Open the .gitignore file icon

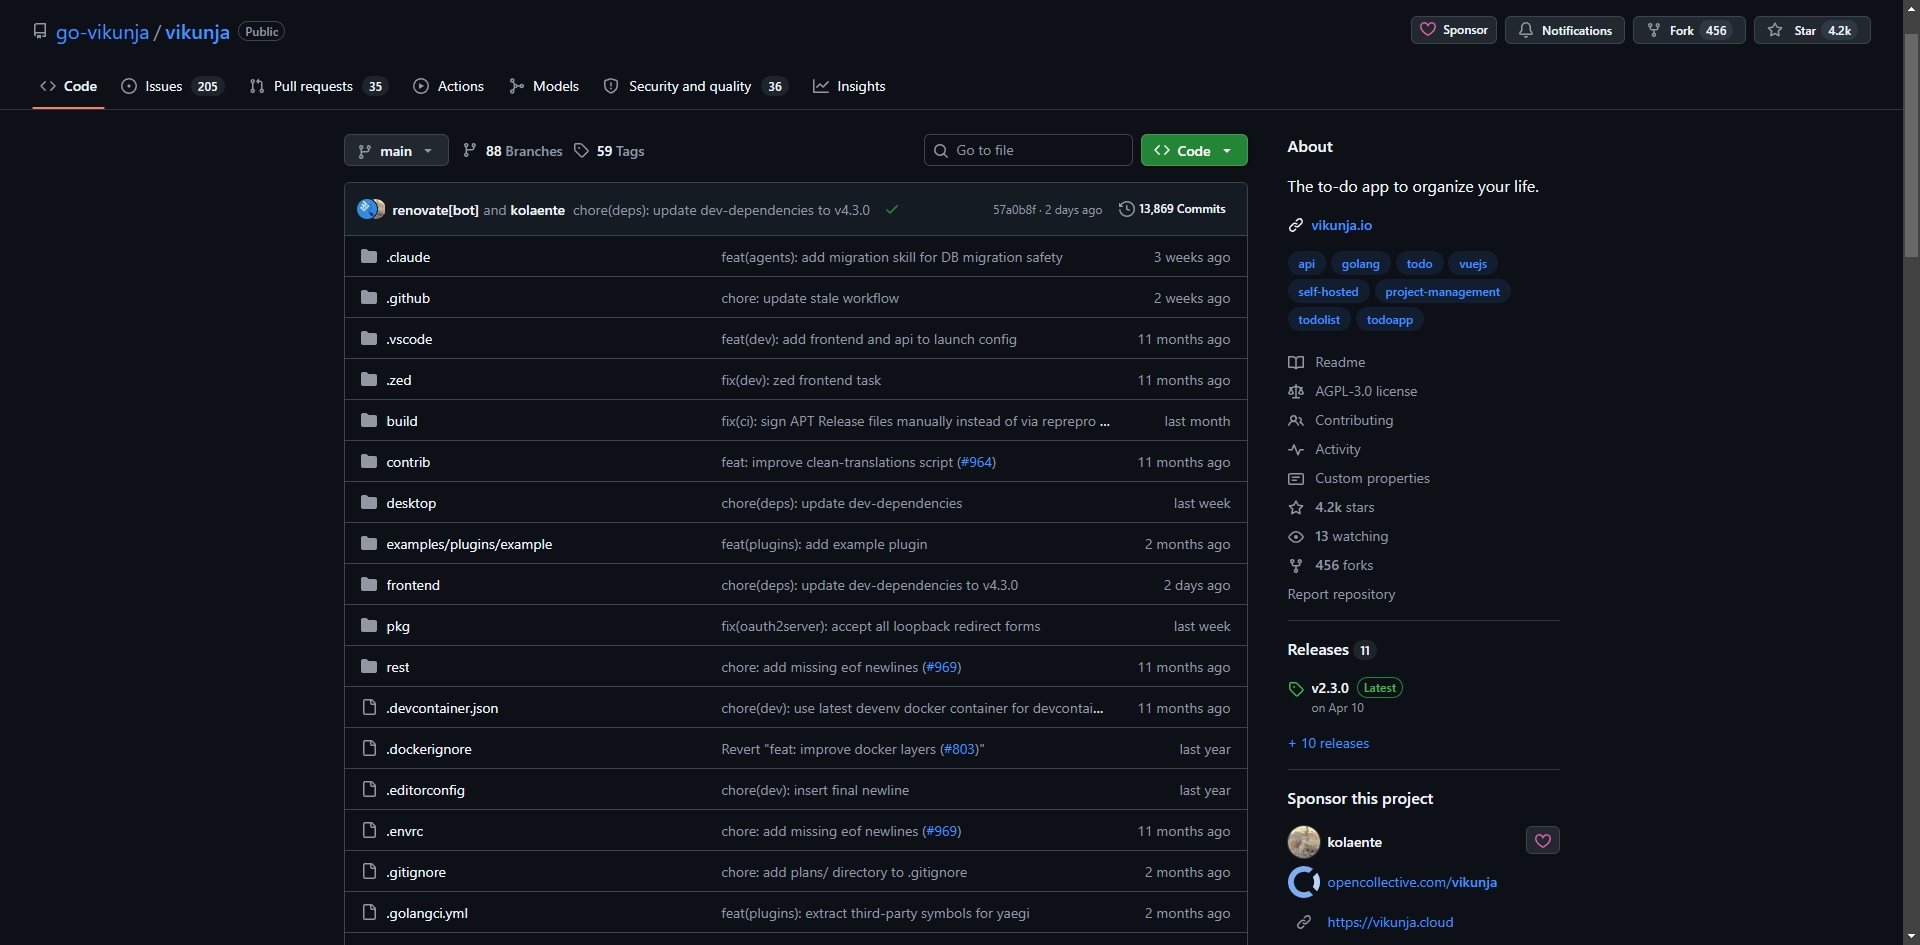(x=369, y=872)
